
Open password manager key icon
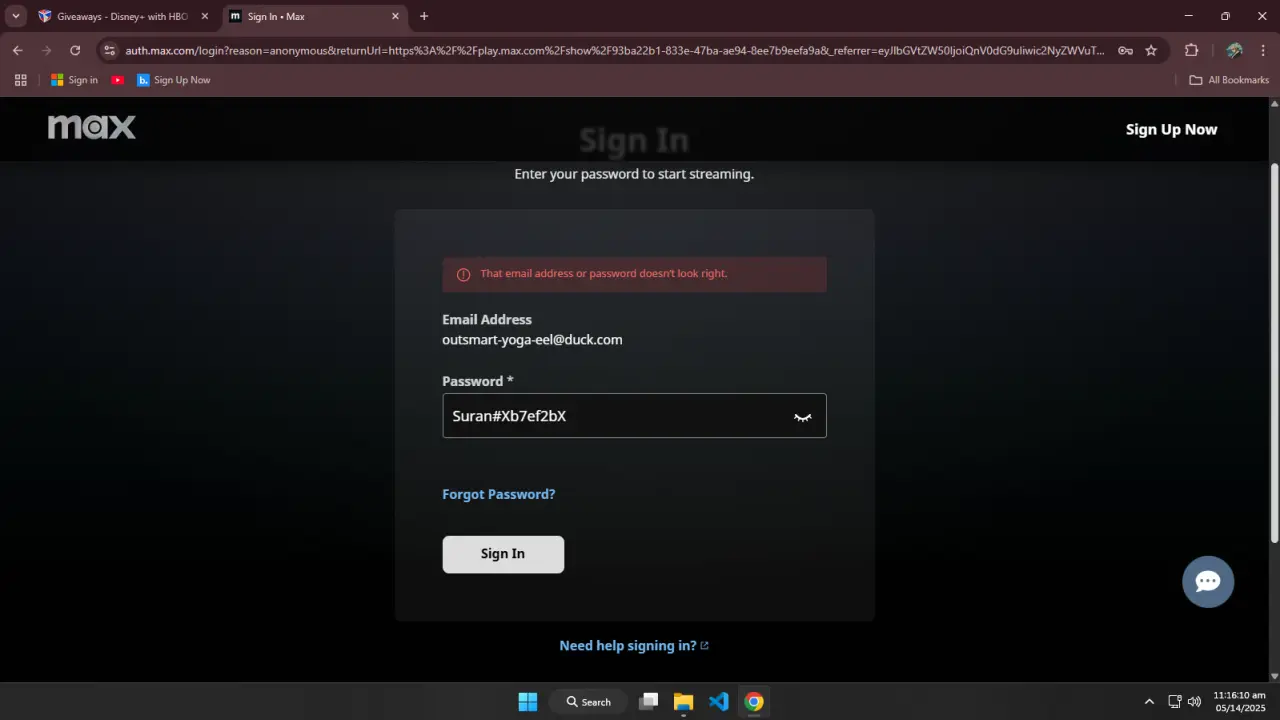(1125, 50)
